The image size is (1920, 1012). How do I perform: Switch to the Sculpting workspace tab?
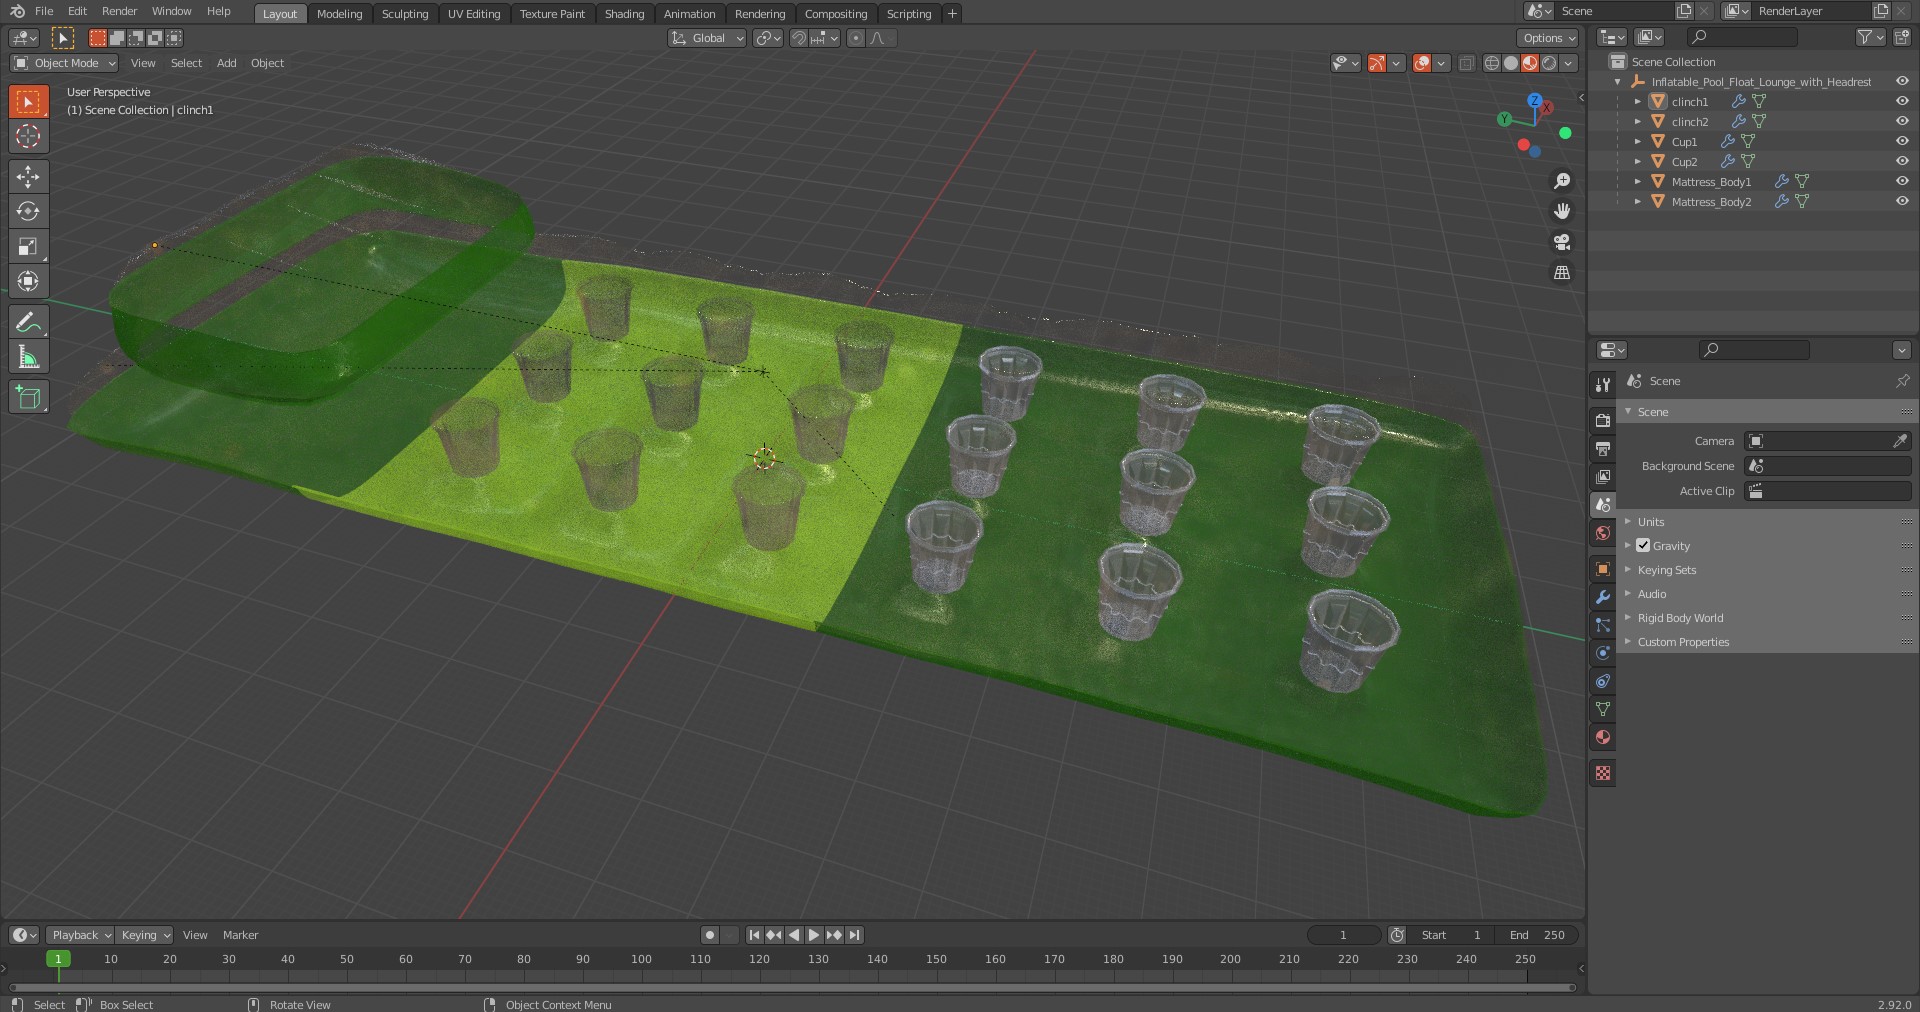[x=405, y=13]
